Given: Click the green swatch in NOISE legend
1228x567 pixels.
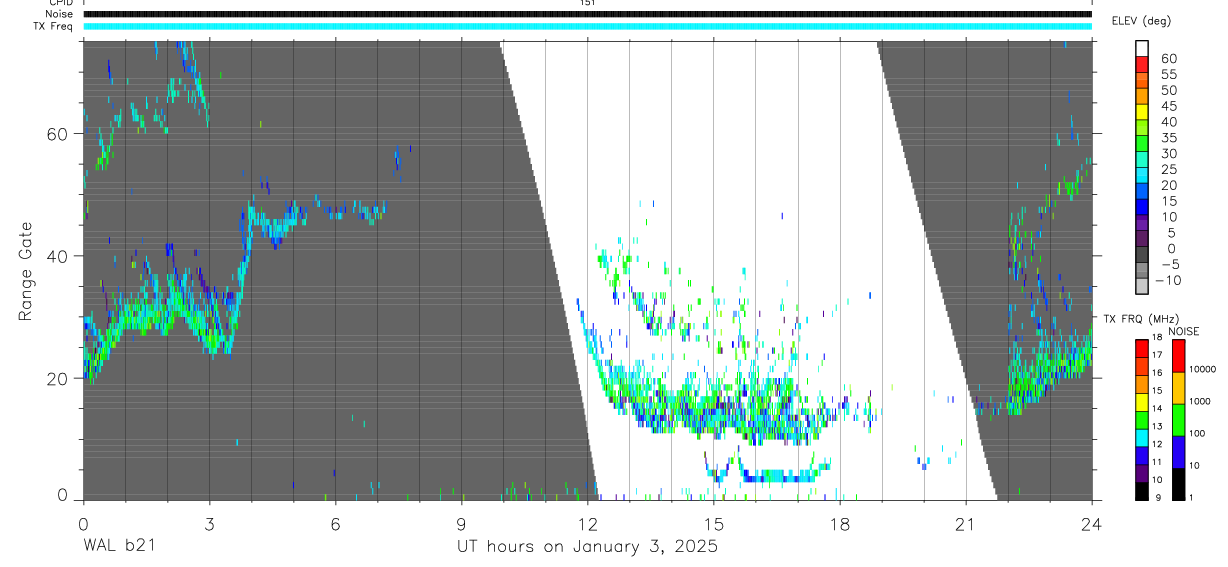Looking at the screenshot, I should click(x=1178, y=420).
